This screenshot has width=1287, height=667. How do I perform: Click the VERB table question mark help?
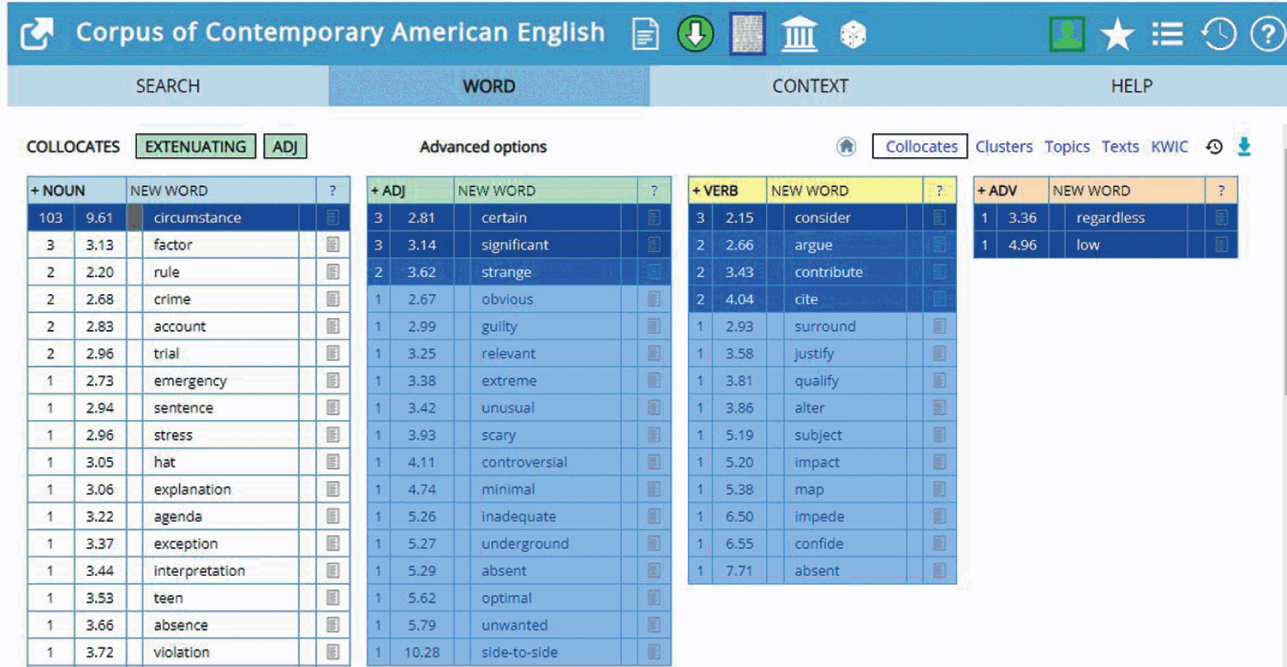point(939,190)
